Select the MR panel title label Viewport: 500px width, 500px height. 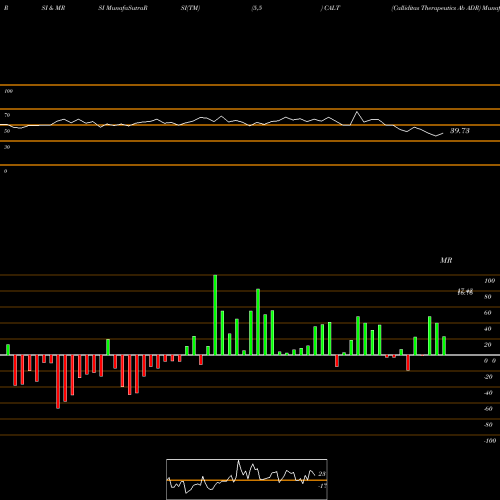pos(446,260)
